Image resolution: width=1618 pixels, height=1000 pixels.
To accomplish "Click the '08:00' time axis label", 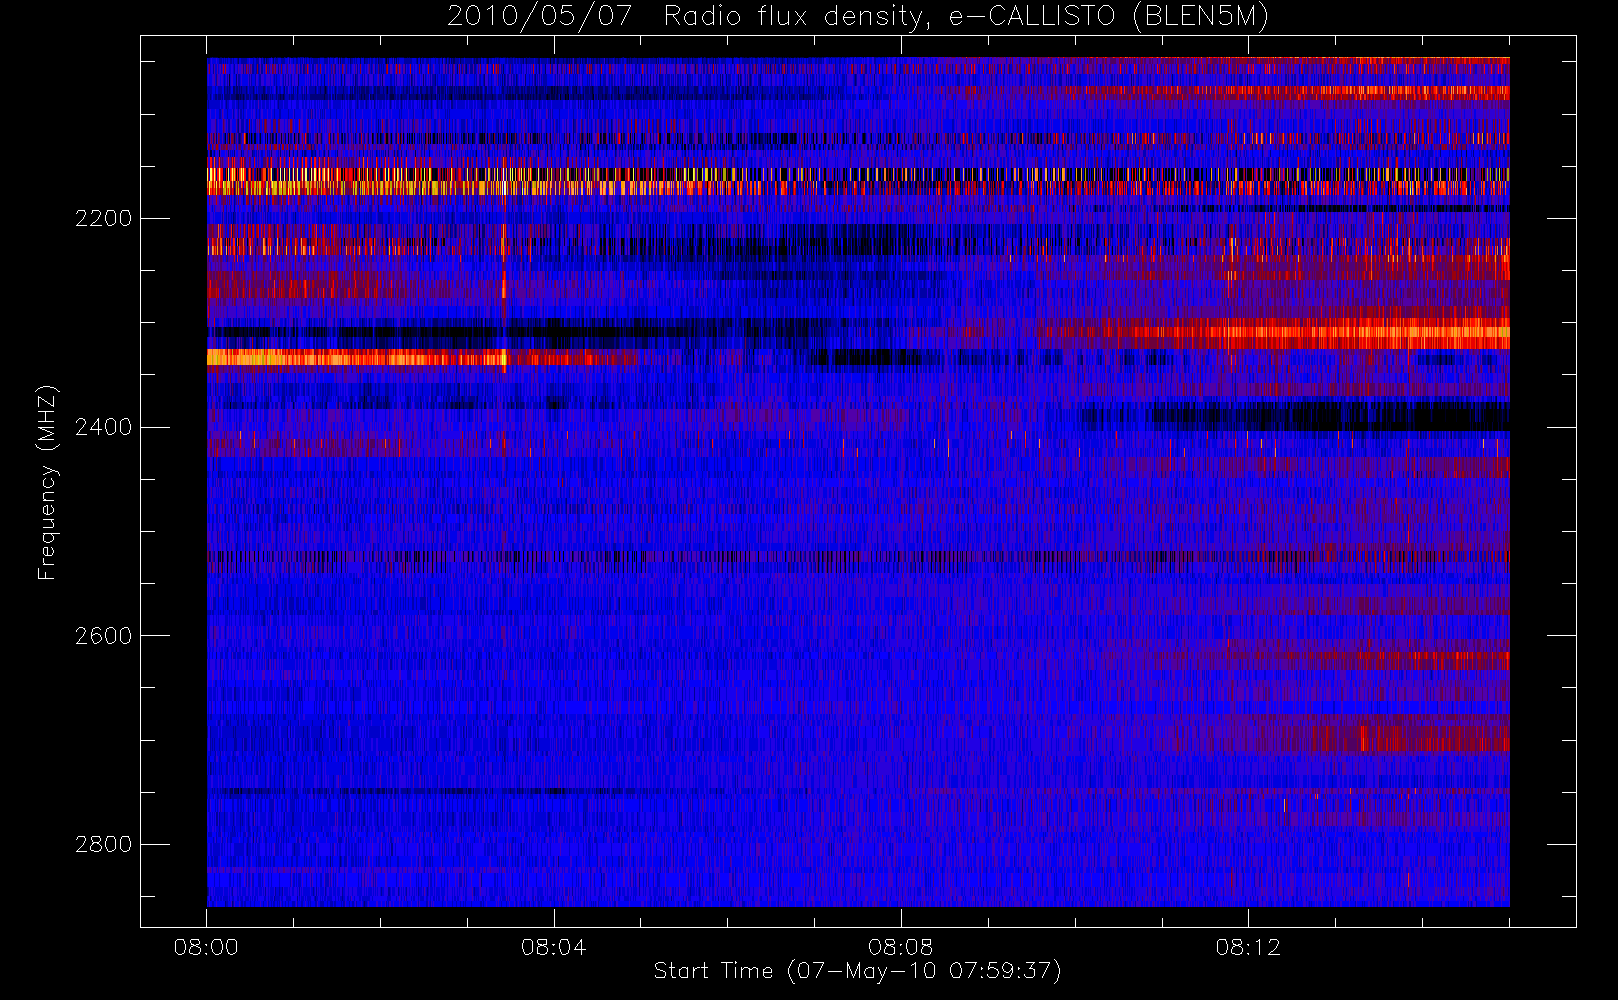I will click(x=206, y=947).
